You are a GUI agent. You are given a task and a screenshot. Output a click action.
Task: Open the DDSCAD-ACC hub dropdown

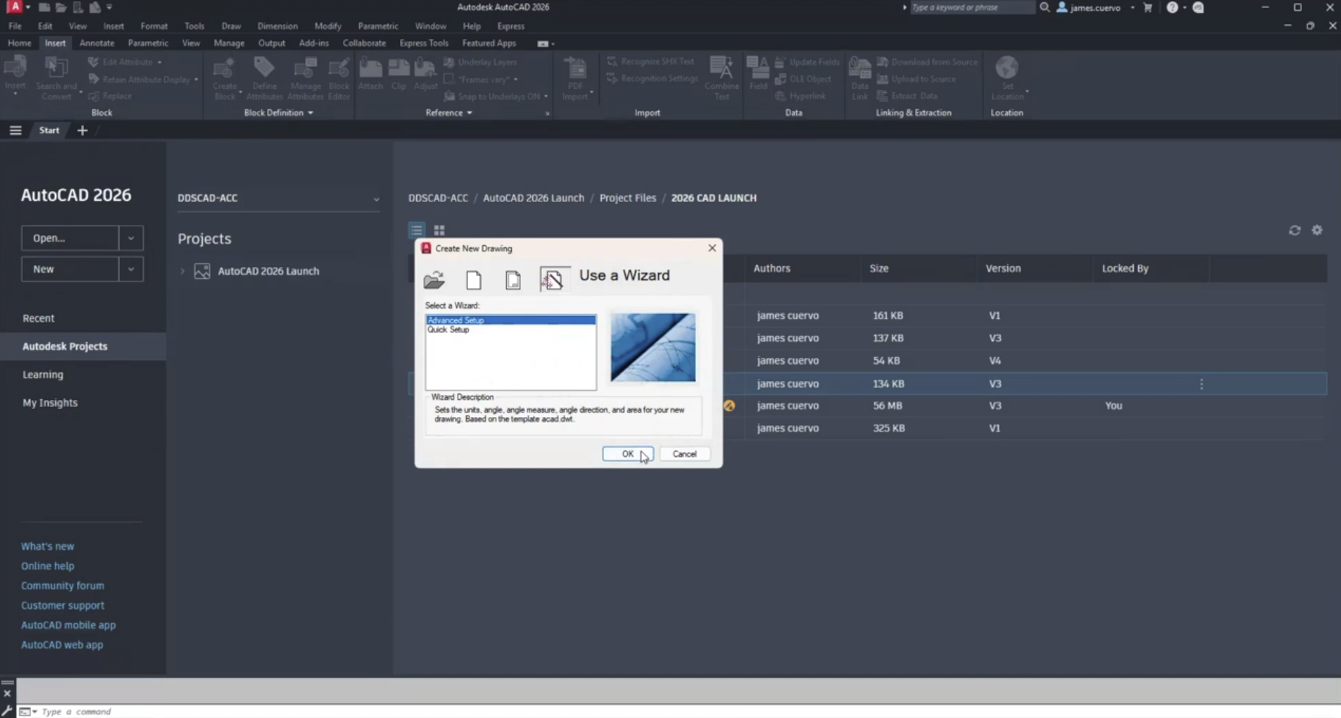376,199
